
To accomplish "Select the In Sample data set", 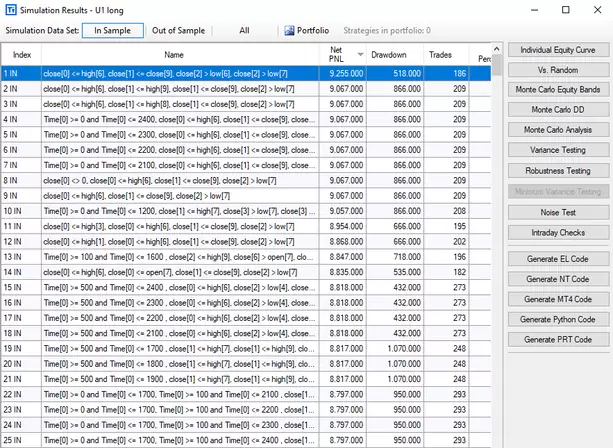I will (113, 30).
